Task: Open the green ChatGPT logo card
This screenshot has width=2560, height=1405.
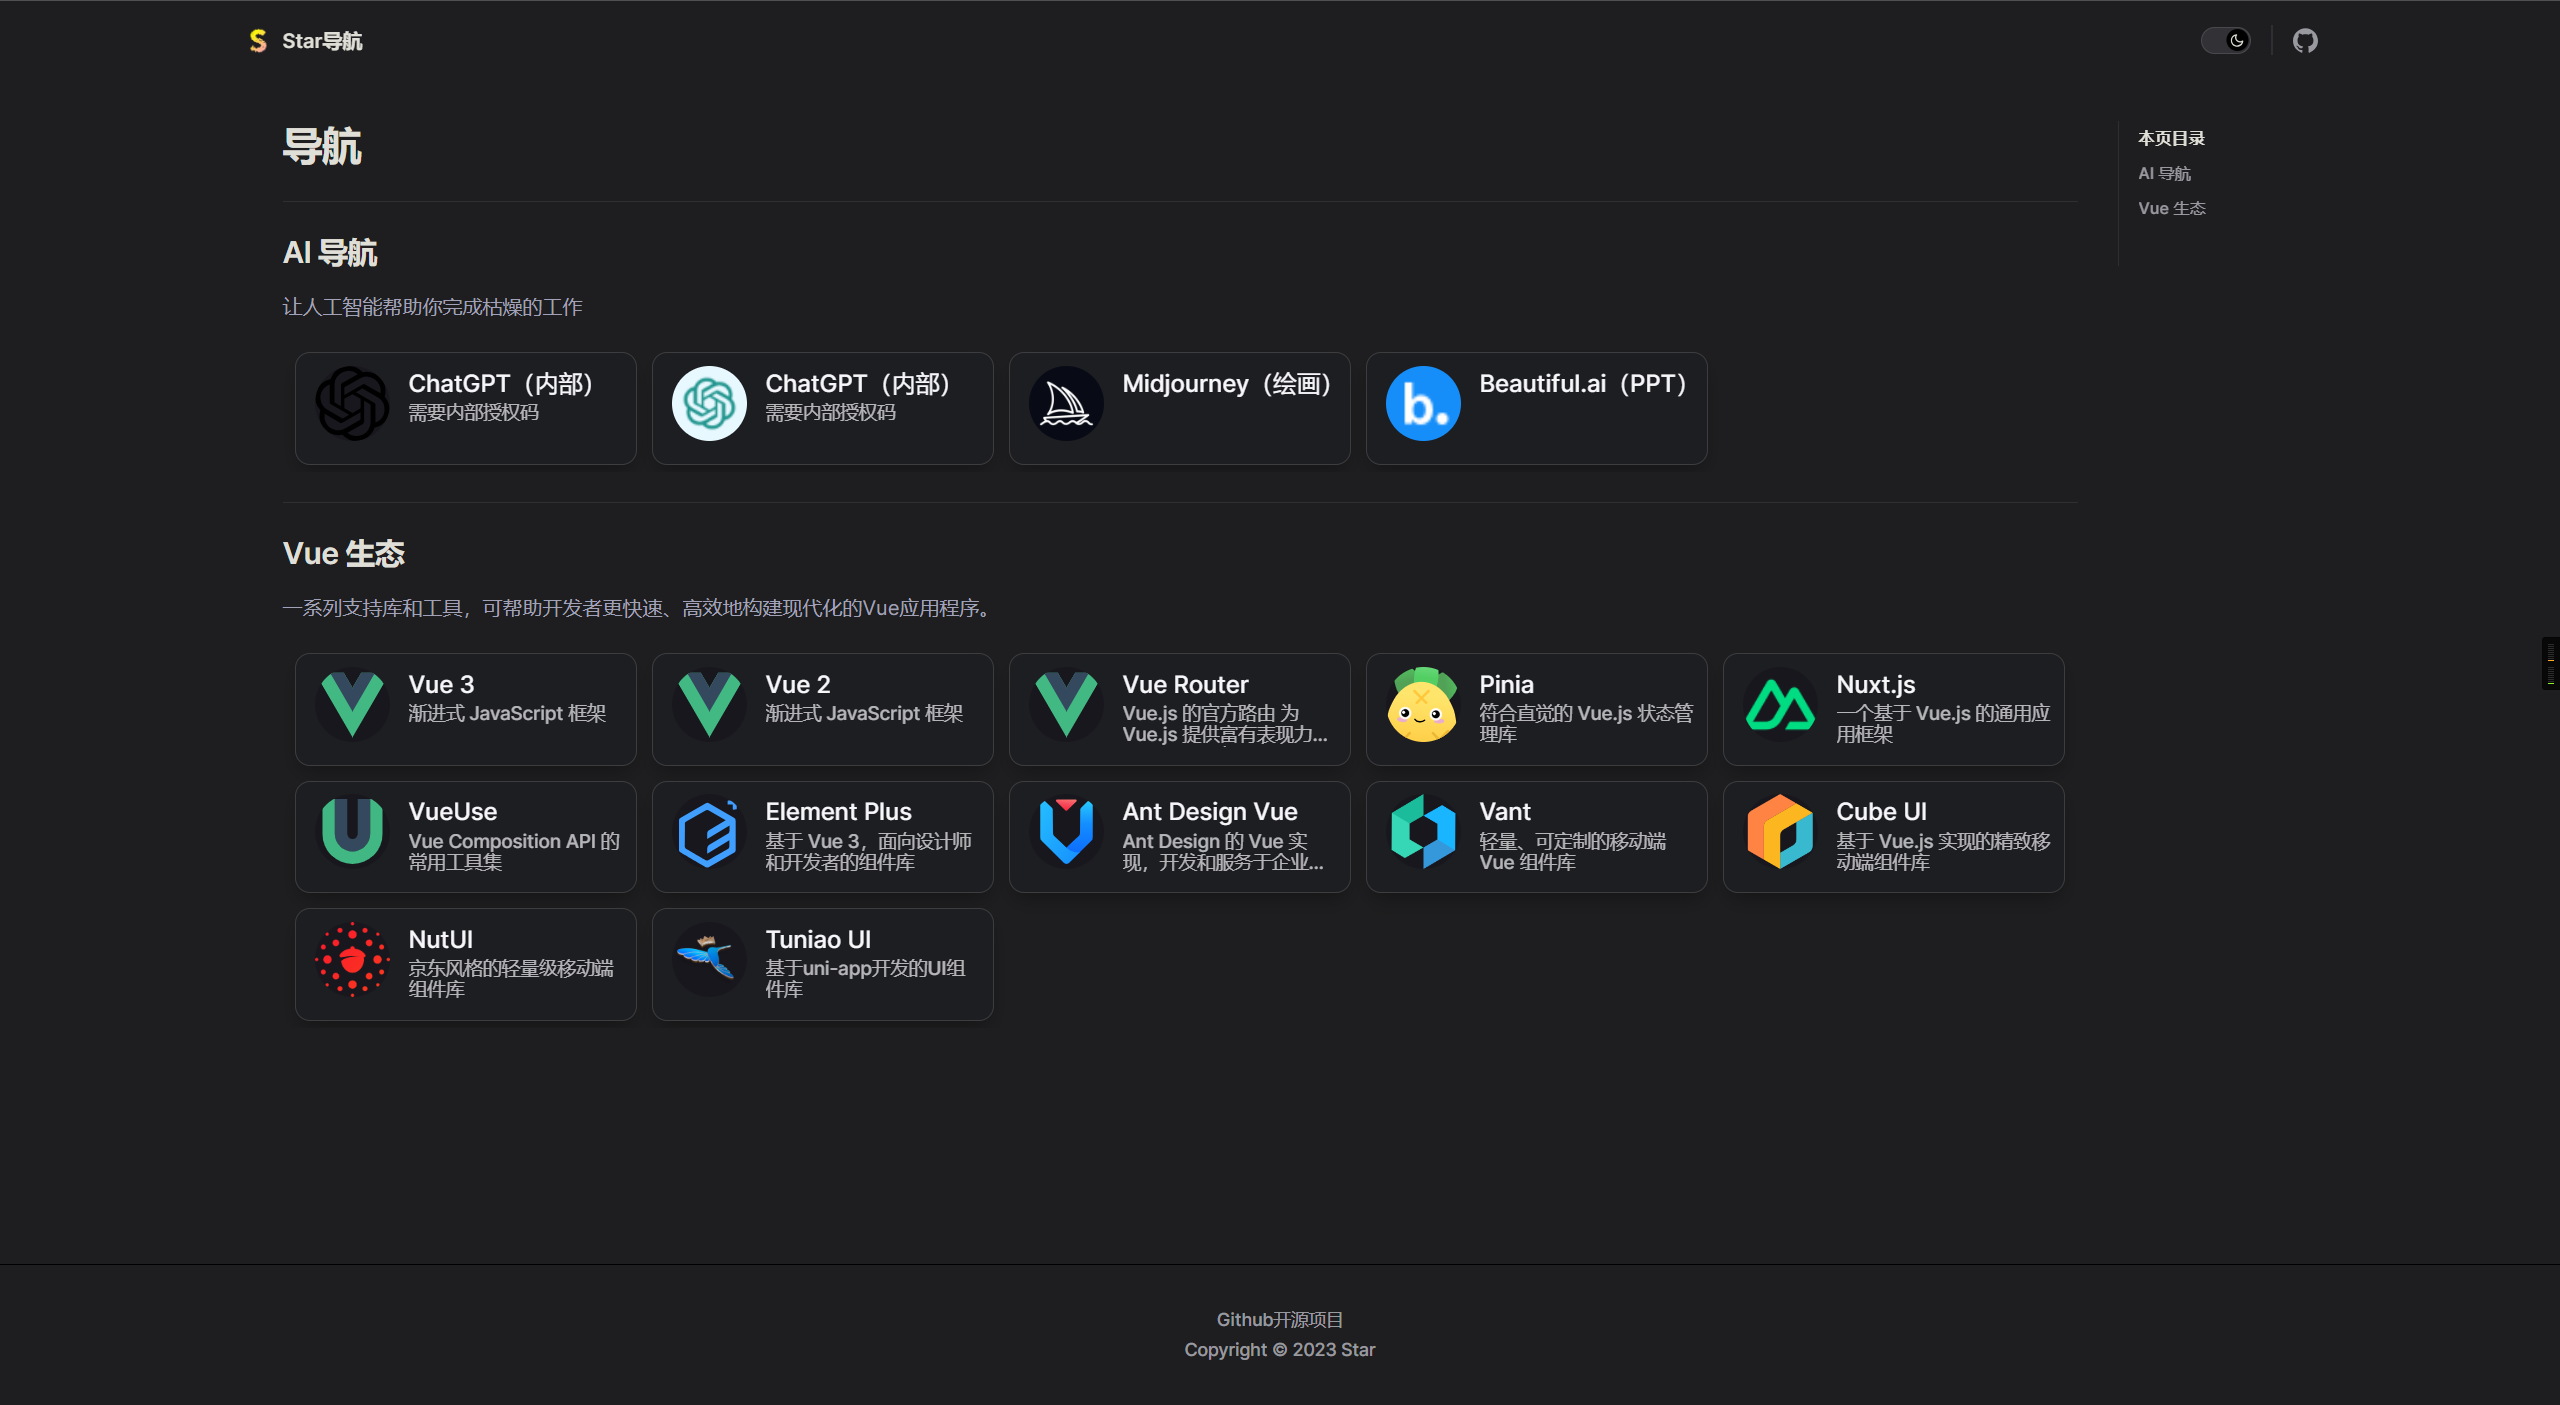Action: tap(822, 408)
